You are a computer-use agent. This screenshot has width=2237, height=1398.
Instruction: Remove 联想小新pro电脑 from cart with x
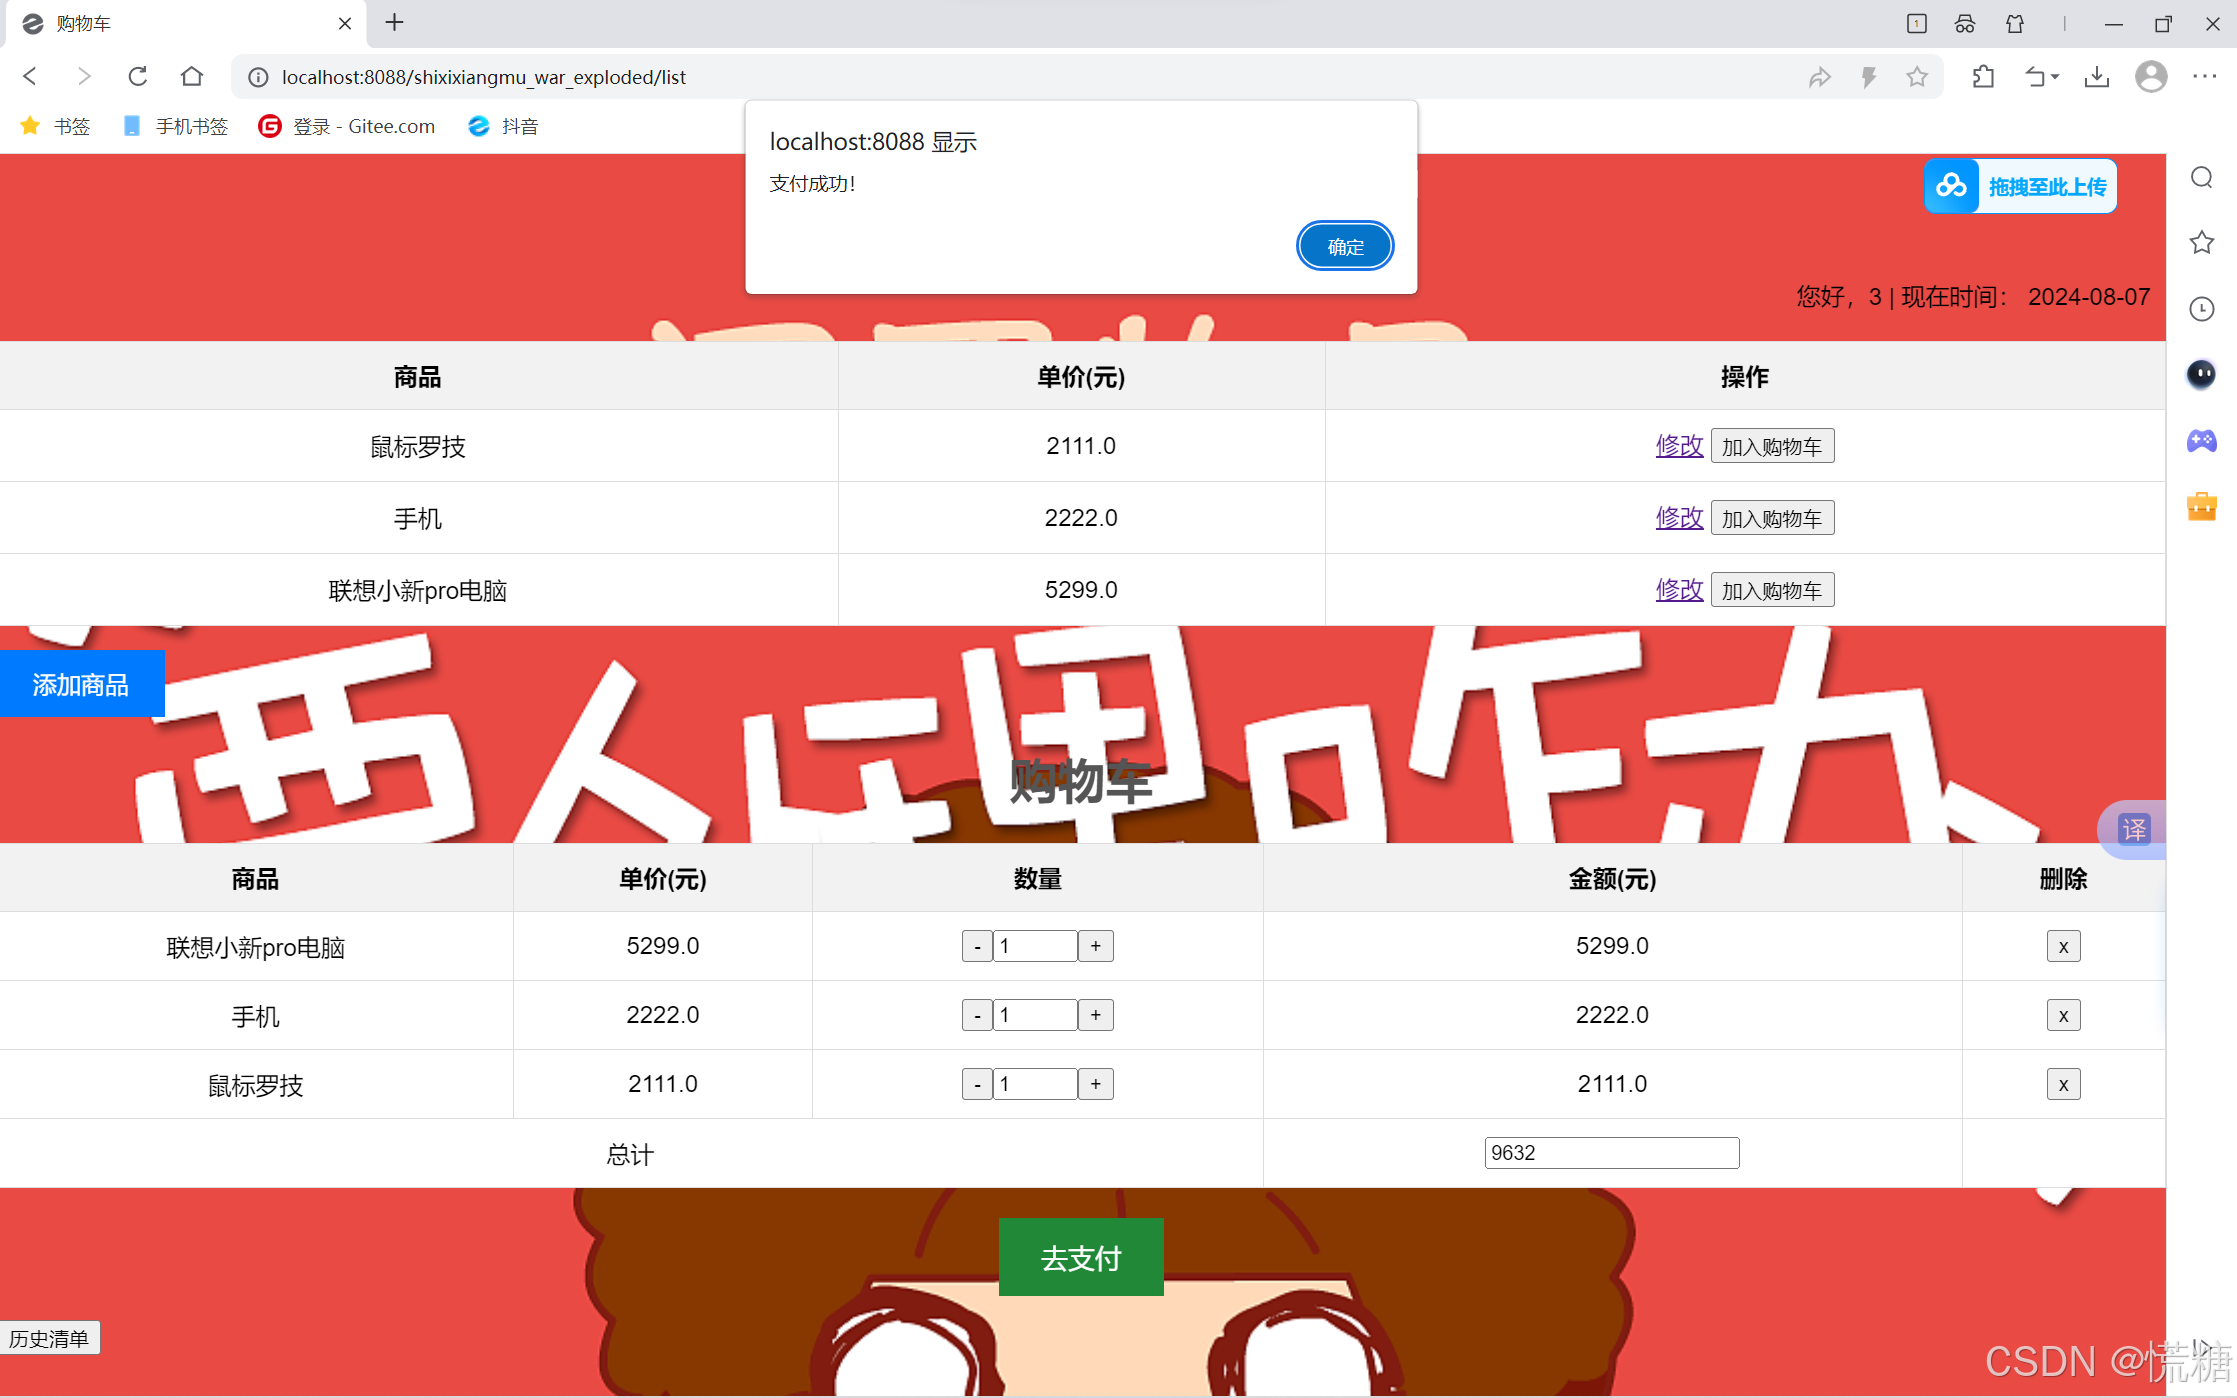[x=2063, y=946]
